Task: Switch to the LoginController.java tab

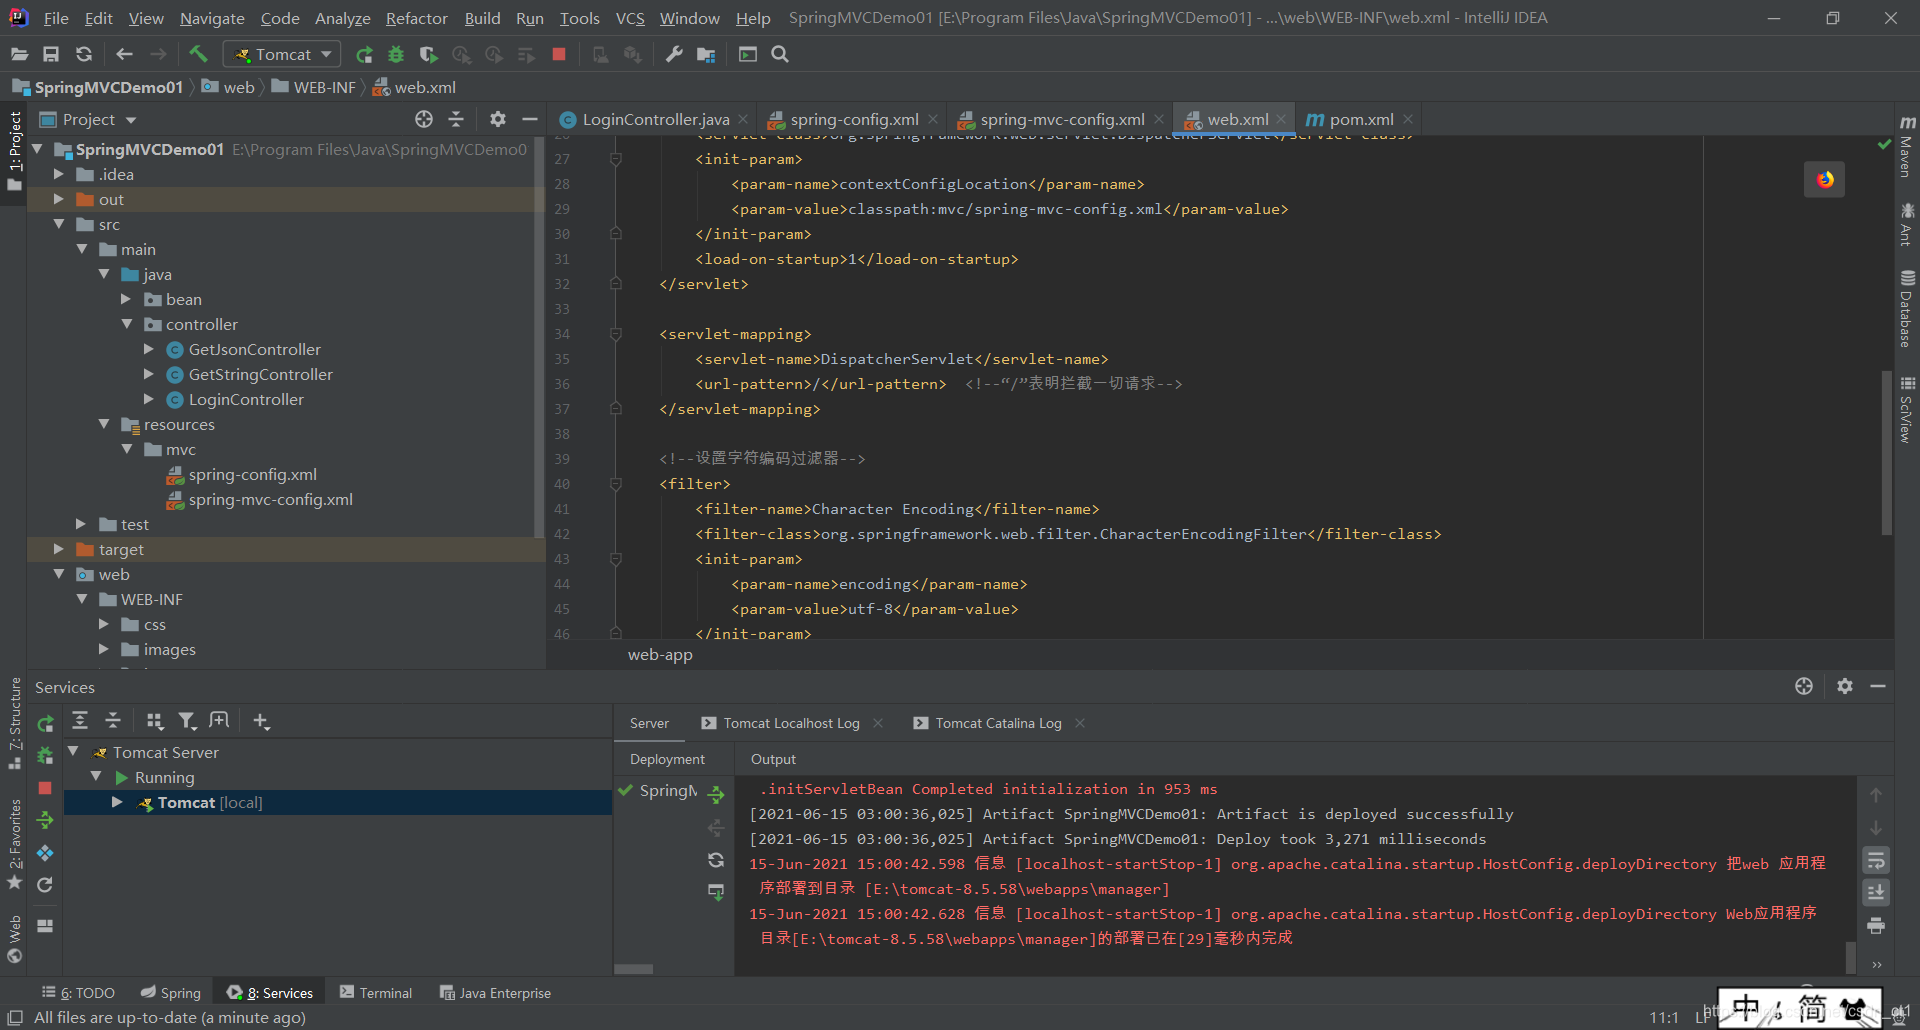Action: pos(655,119)
